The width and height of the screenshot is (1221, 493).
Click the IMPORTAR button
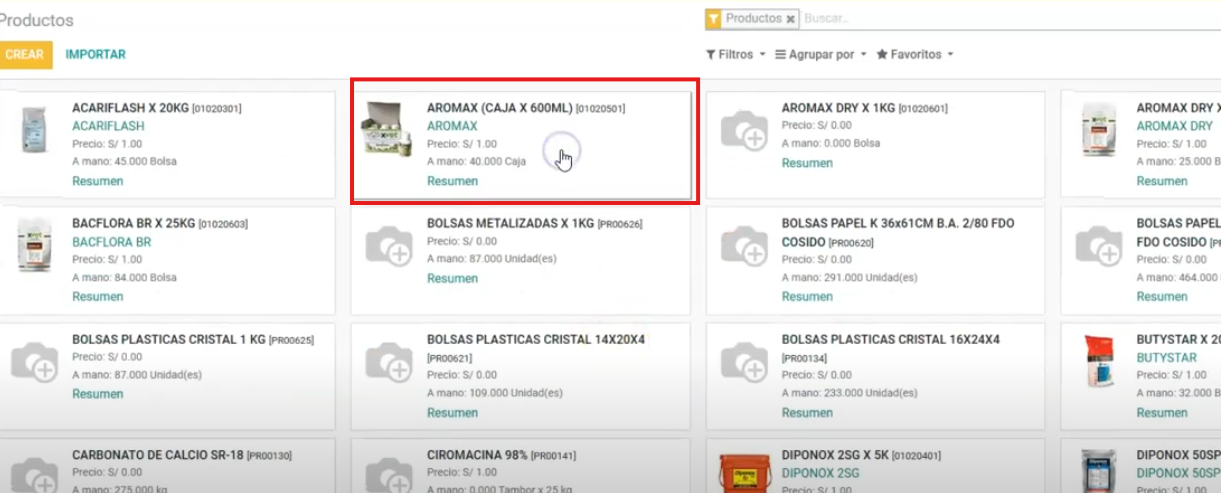pos(96,54)
